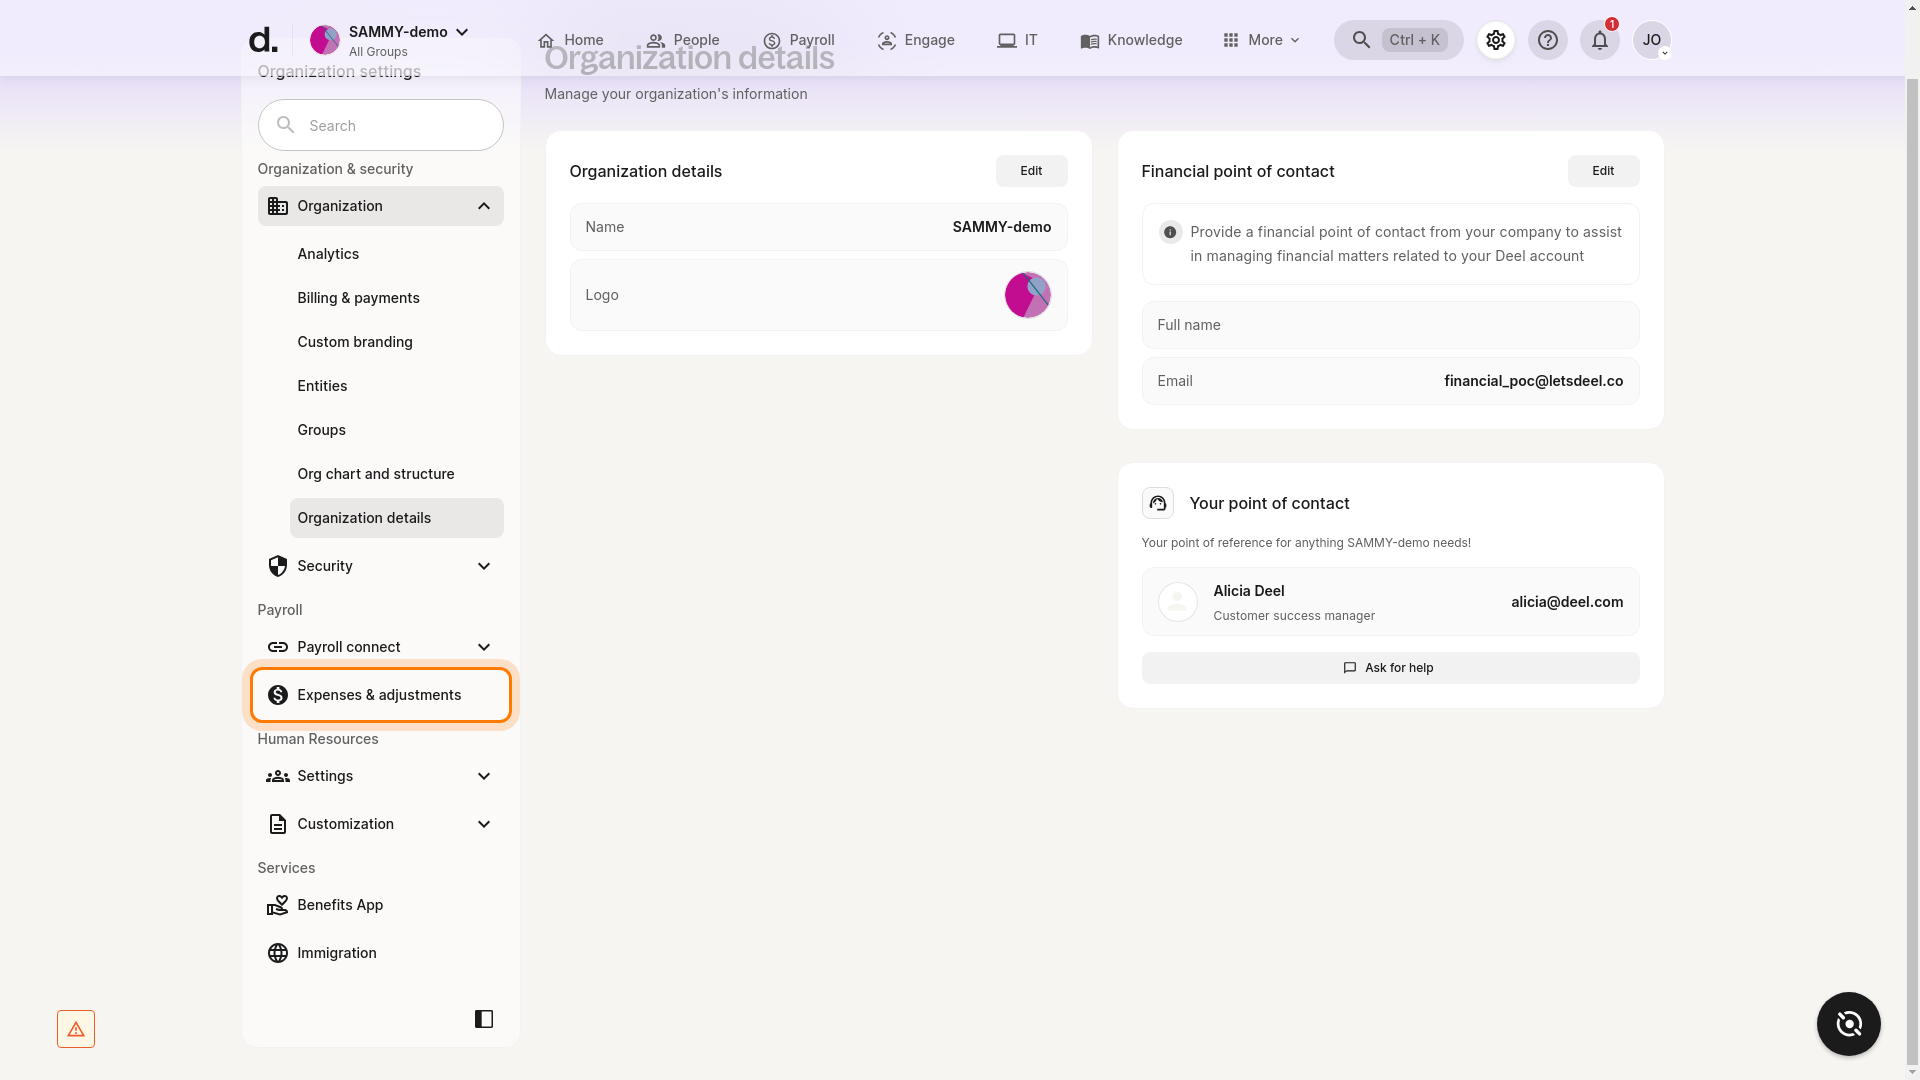Screen dimensions: 1920x1080
Task: Click the Benefits App hand-heart icon
Action: 277,905
